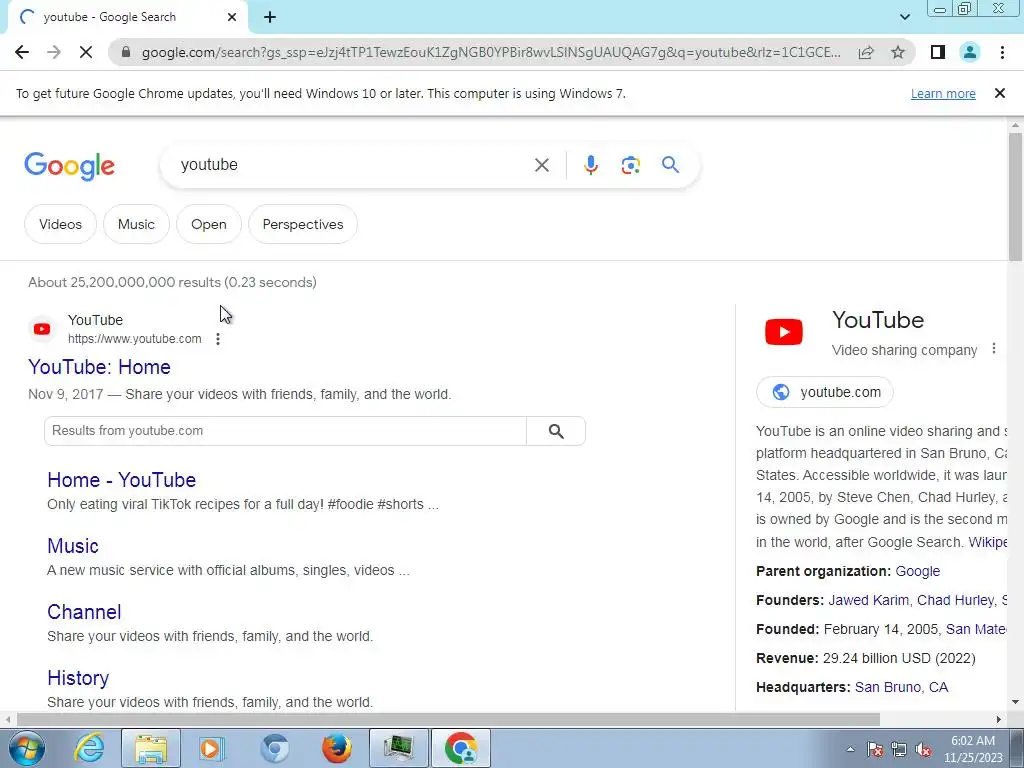View site security lock info
Viewport: 1024px width, 768px height.
click(126, 52)
